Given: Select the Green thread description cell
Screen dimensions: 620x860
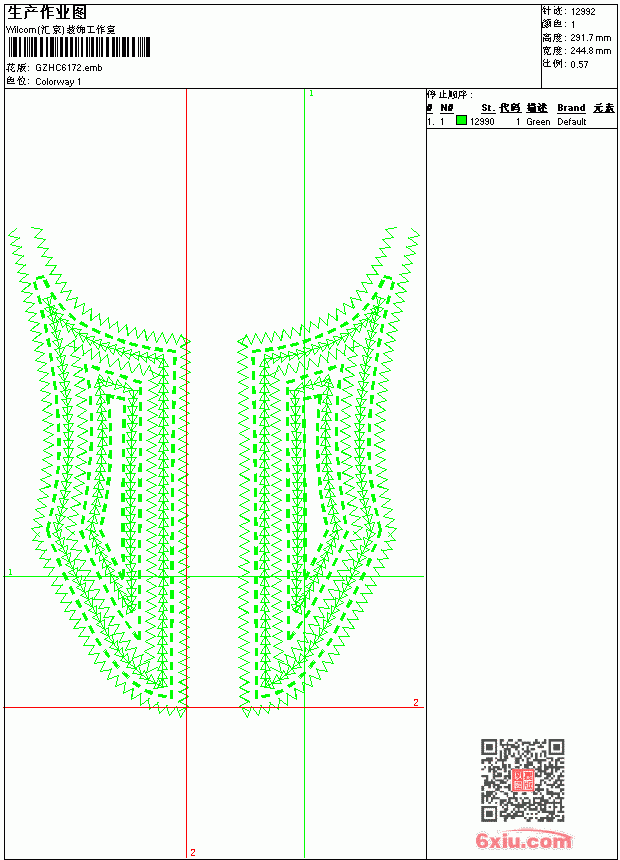Looking at the screenshot, I should [538, 122].
